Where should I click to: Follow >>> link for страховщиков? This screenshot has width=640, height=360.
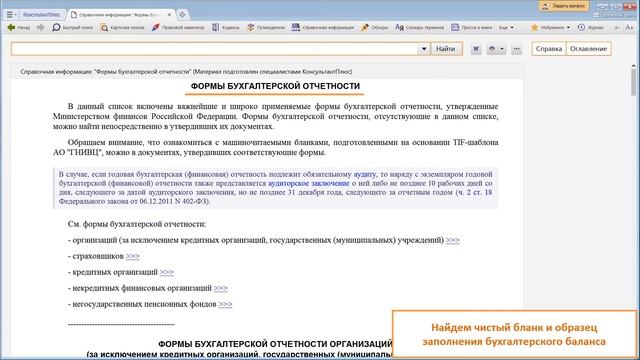coord(133,256)
